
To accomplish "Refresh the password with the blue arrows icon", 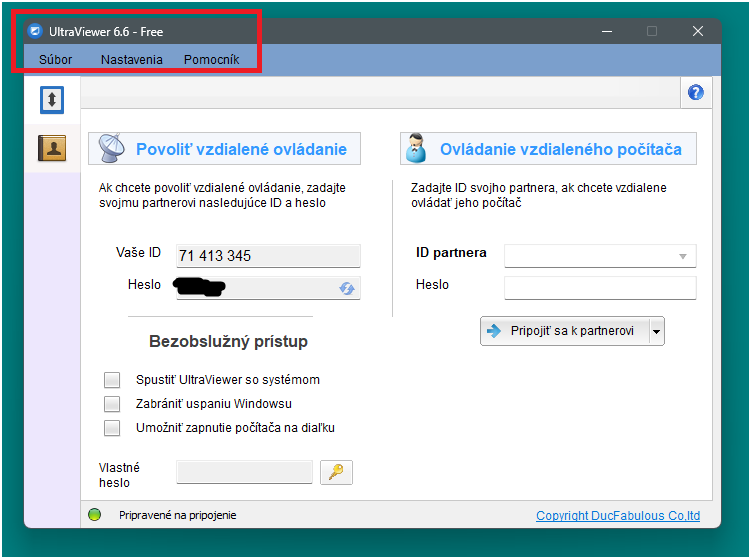I will click(347, 288).
